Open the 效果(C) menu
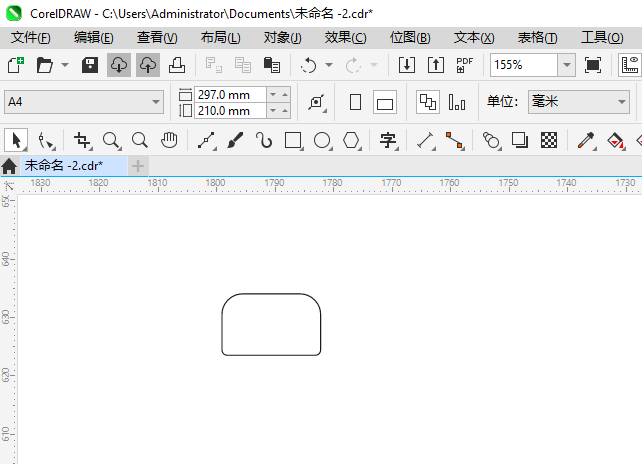This screenshot has width=642, height=464. 346,38
